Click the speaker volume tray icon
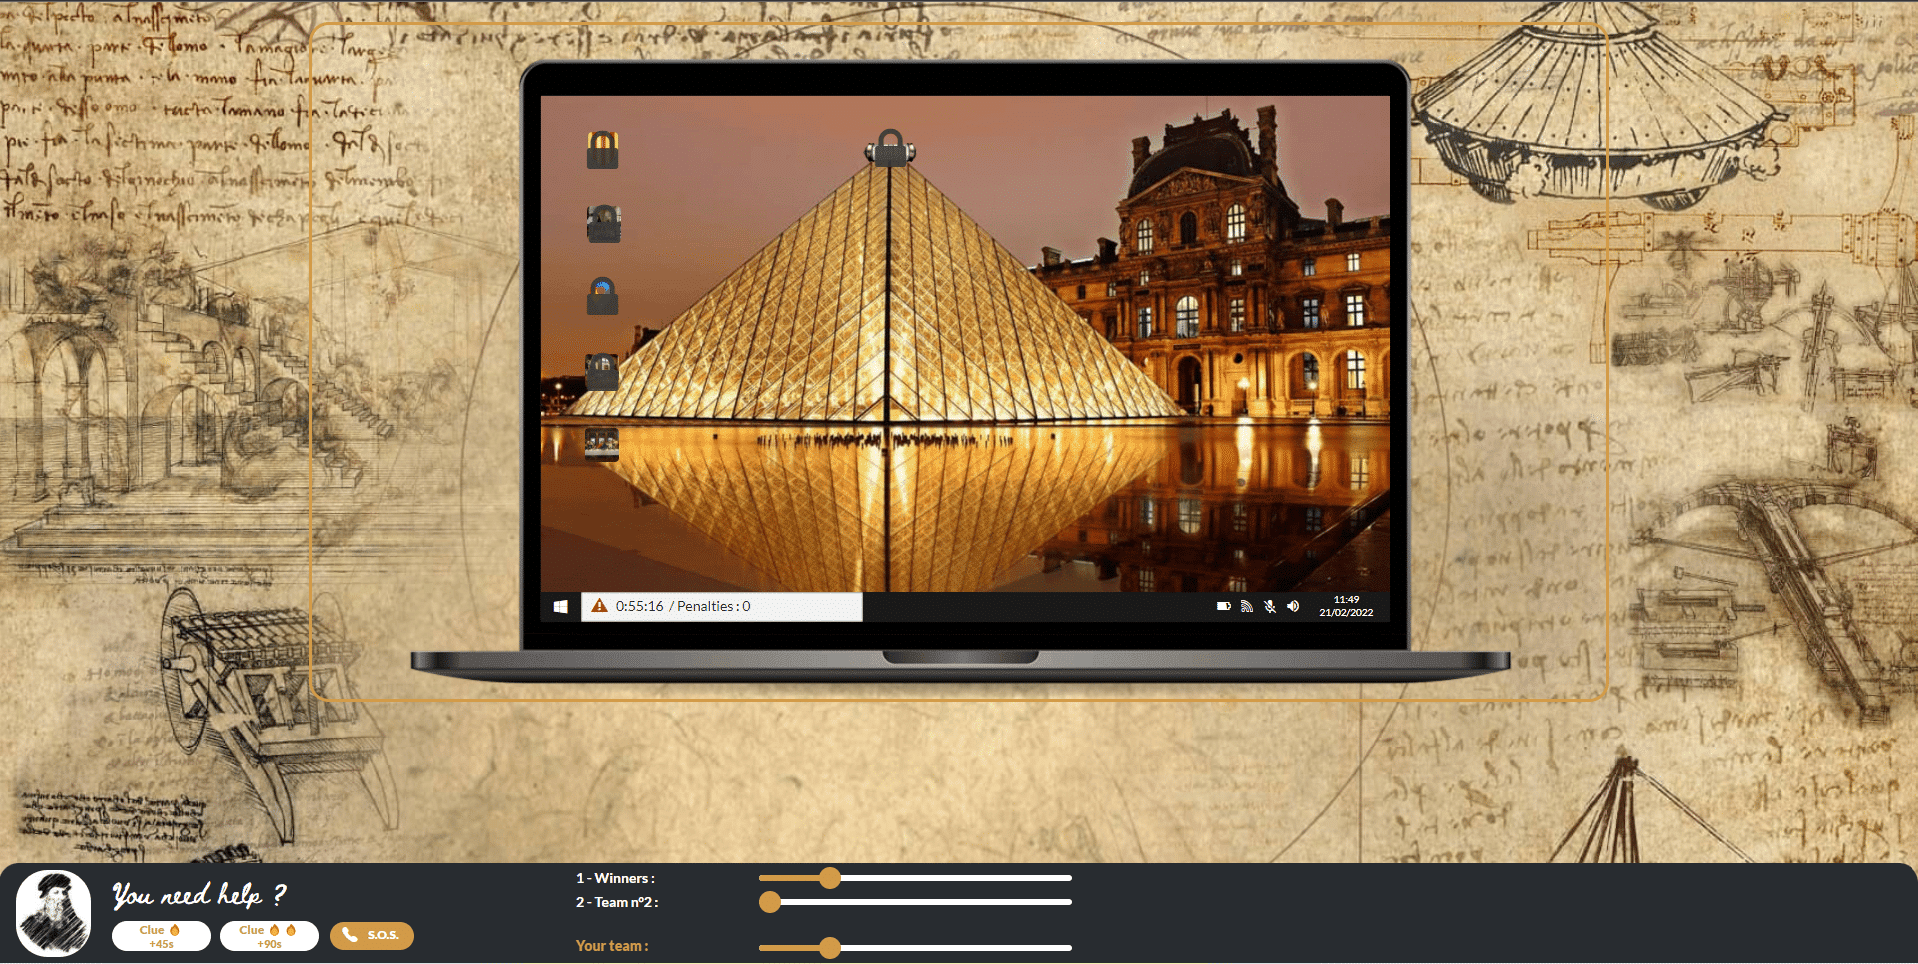Image resolution: width=1918 pixels, height=964 pixels. point(1293,606)
